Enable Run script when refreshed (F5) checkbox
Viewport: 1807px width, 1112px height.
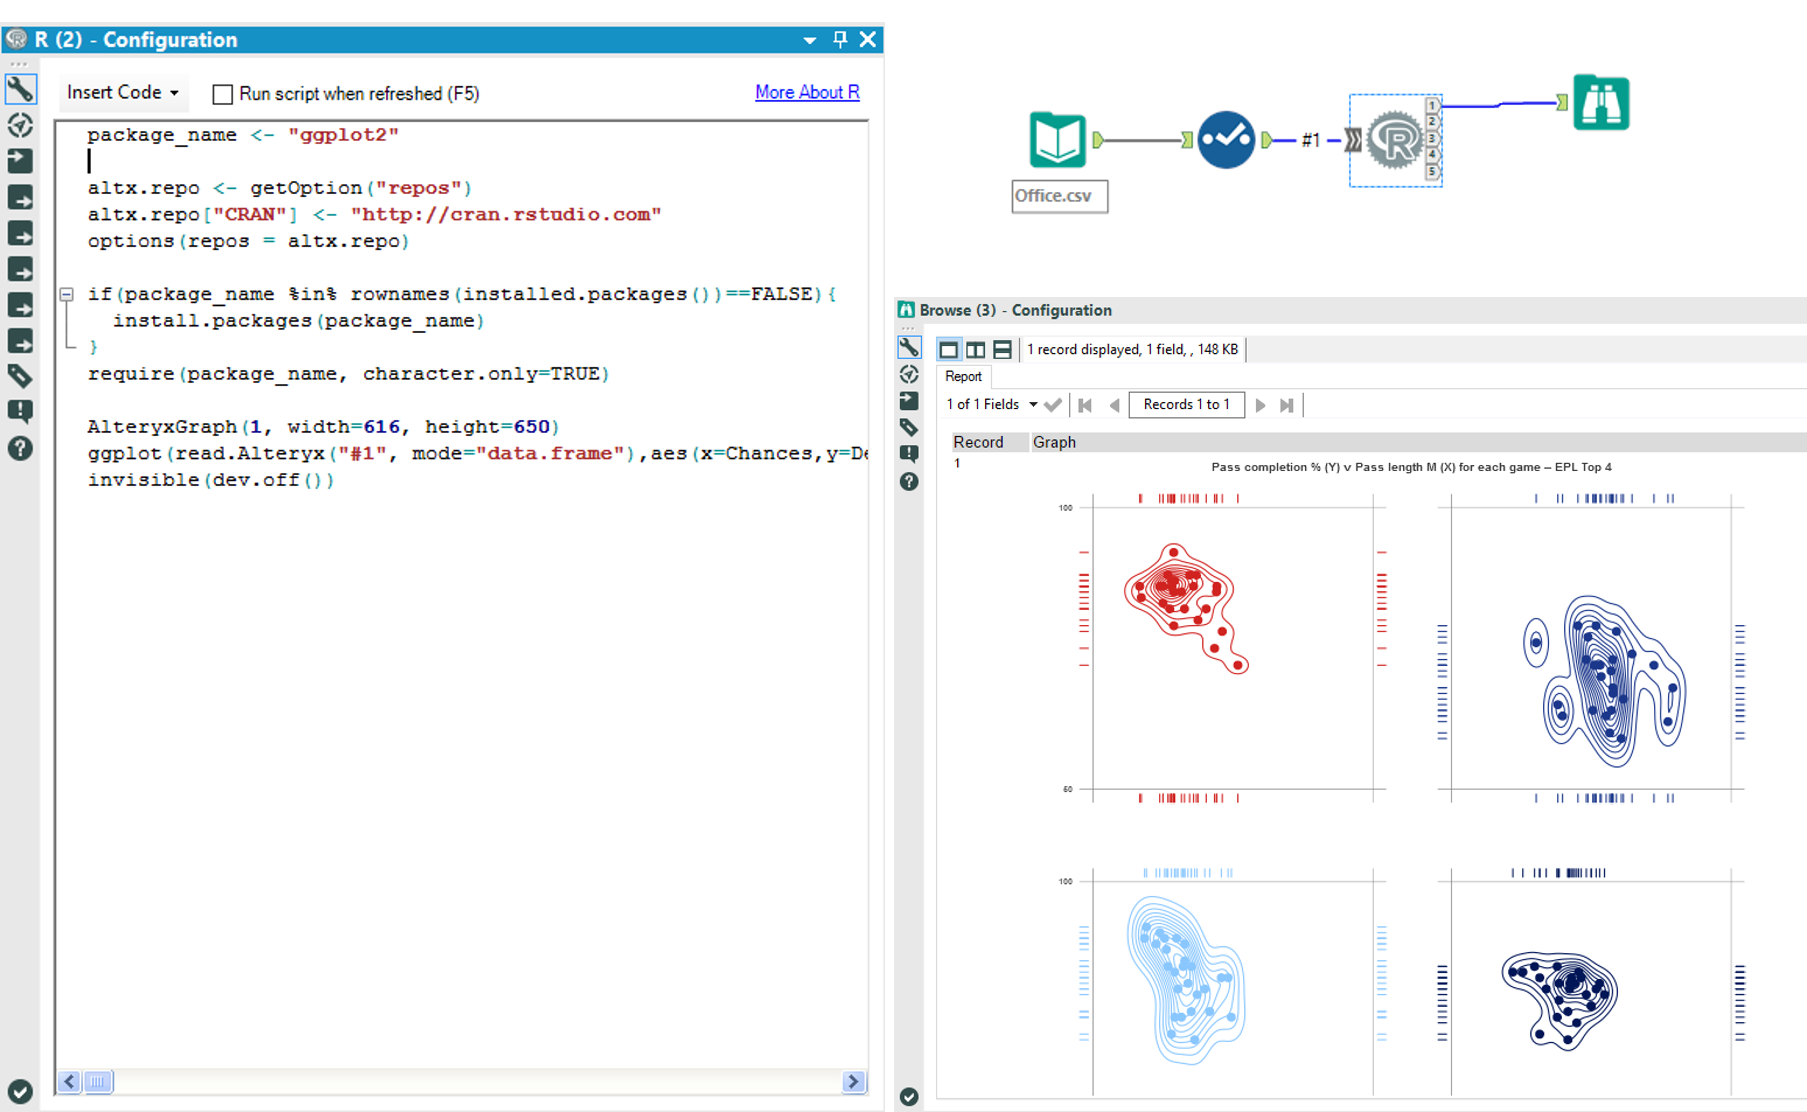pyautogui.click(x=223, y=94)
